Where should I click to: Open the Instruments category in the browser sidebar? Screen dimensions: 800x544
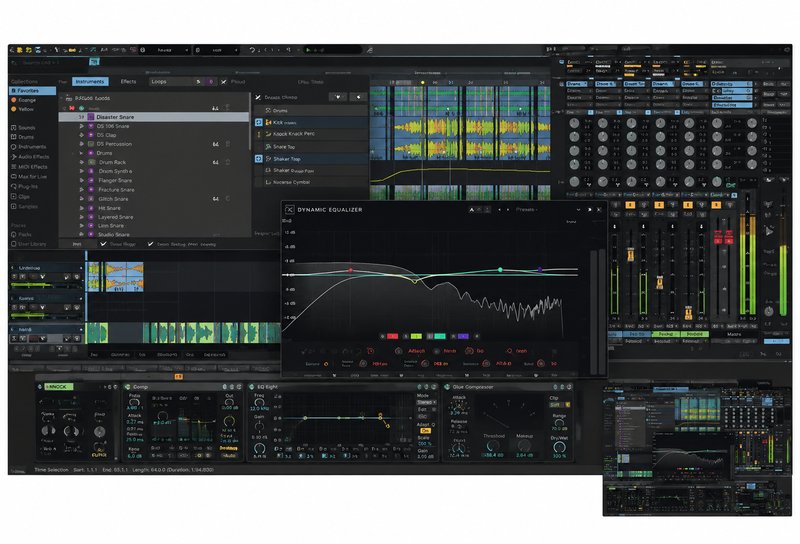29,146
